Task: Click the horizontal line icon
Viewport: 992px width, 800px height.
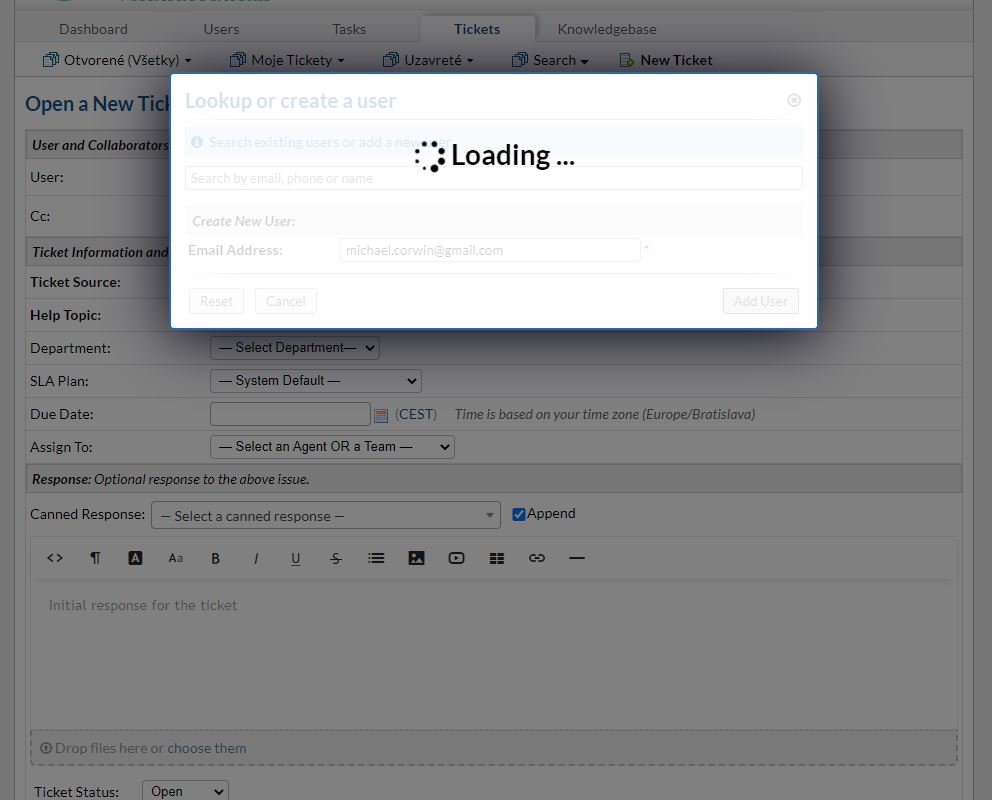Action: coord(577,558)
